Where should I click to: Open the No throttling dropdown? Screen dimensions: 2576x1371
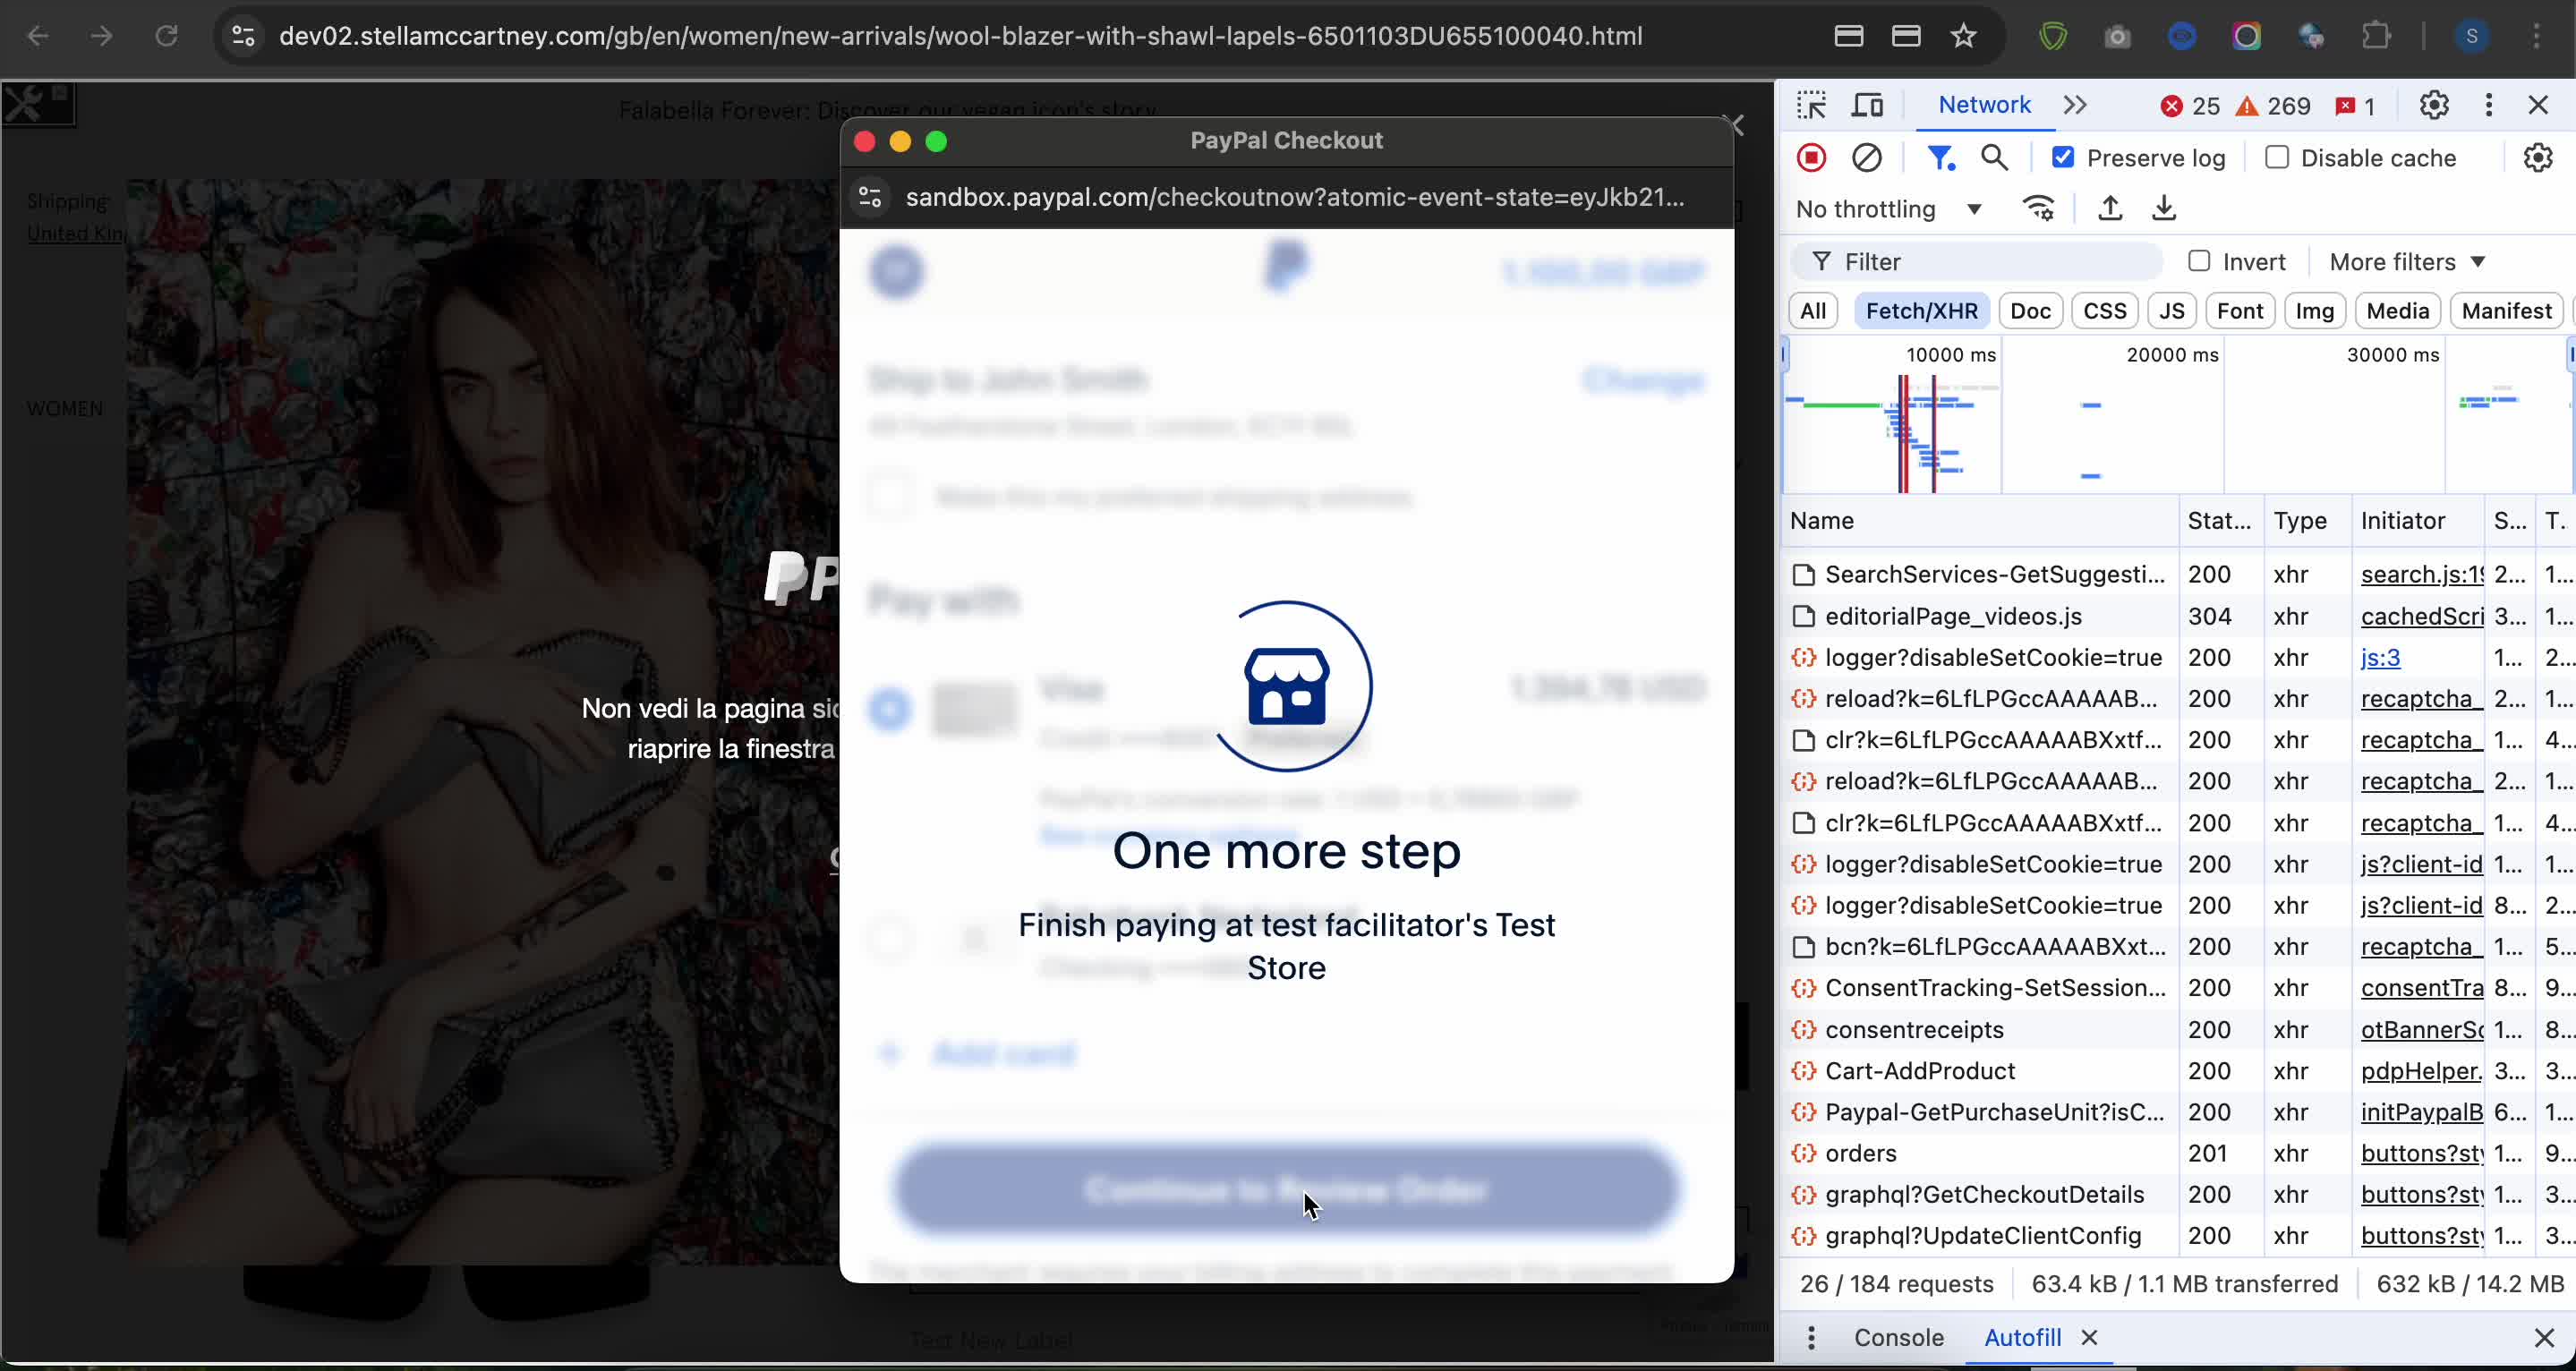coord(1888,209)
